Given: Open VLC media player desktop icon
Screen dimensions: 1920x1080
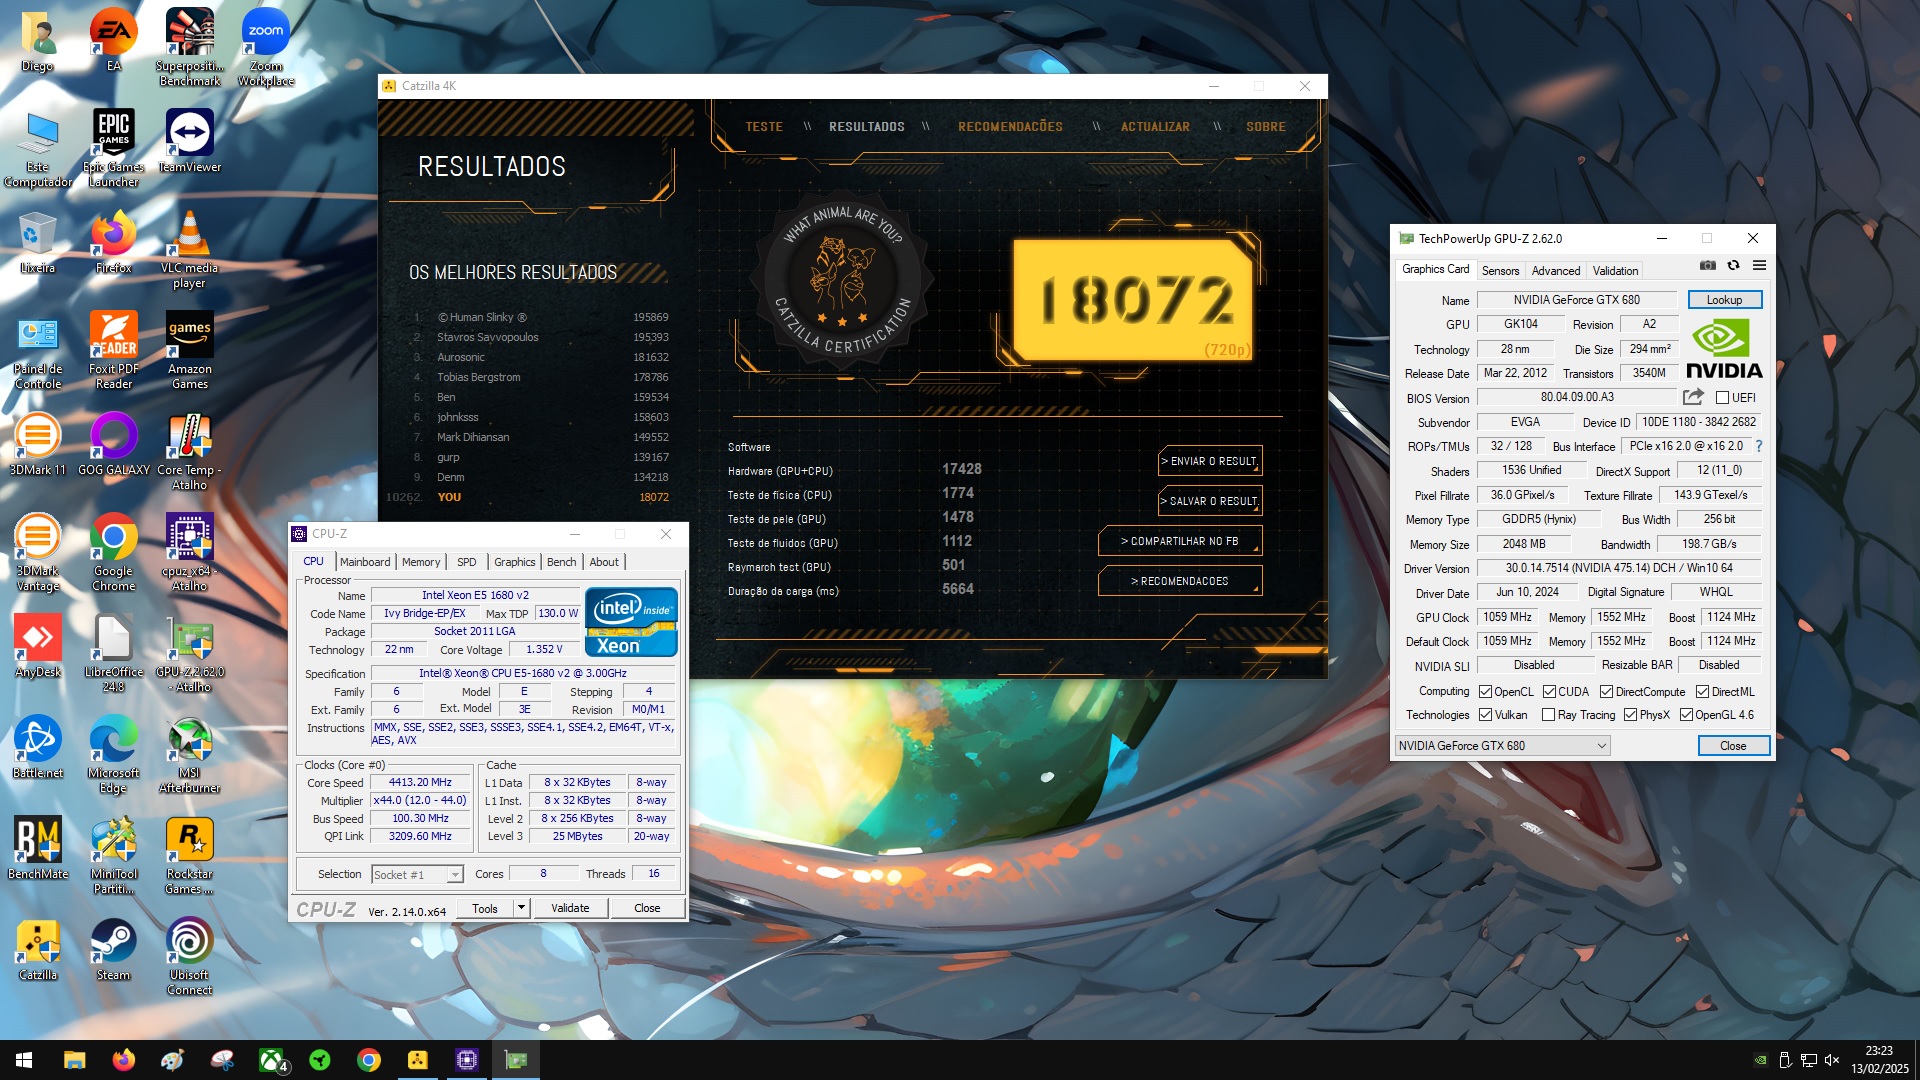Looking at the screenshot, I should click(190, 249).
